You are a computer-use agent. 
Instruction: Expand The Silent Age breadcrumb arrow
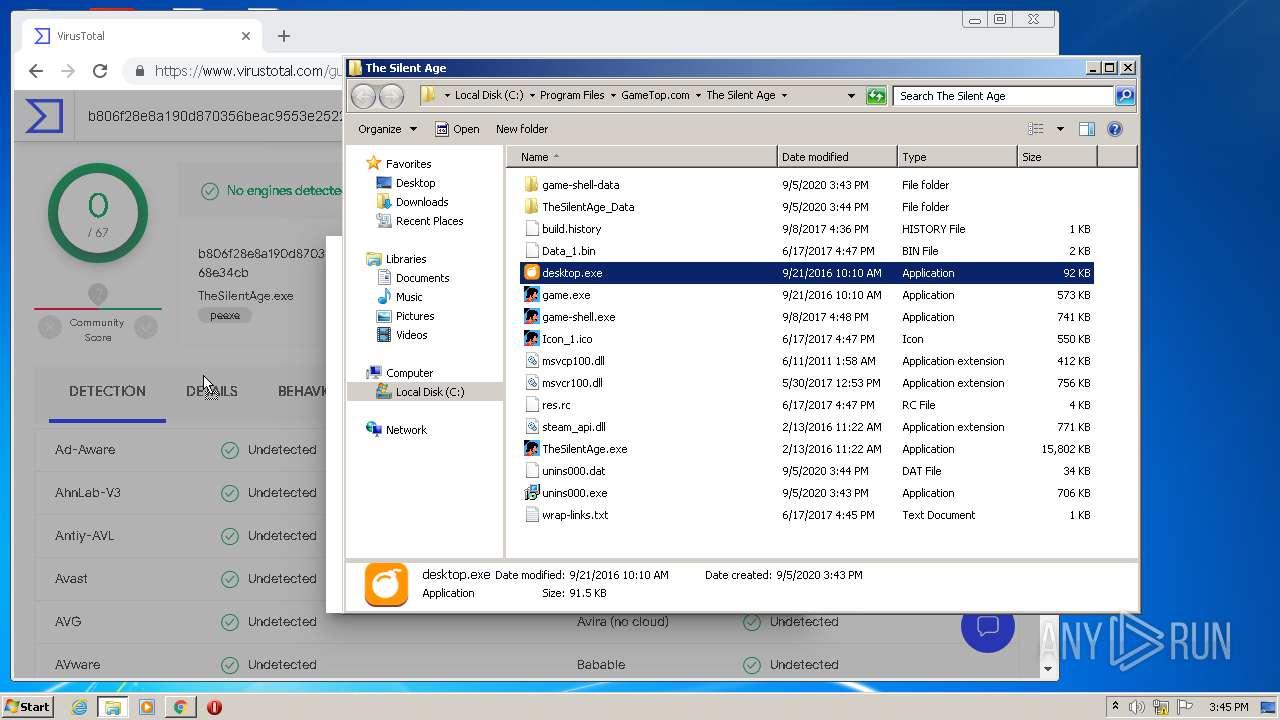784,96
